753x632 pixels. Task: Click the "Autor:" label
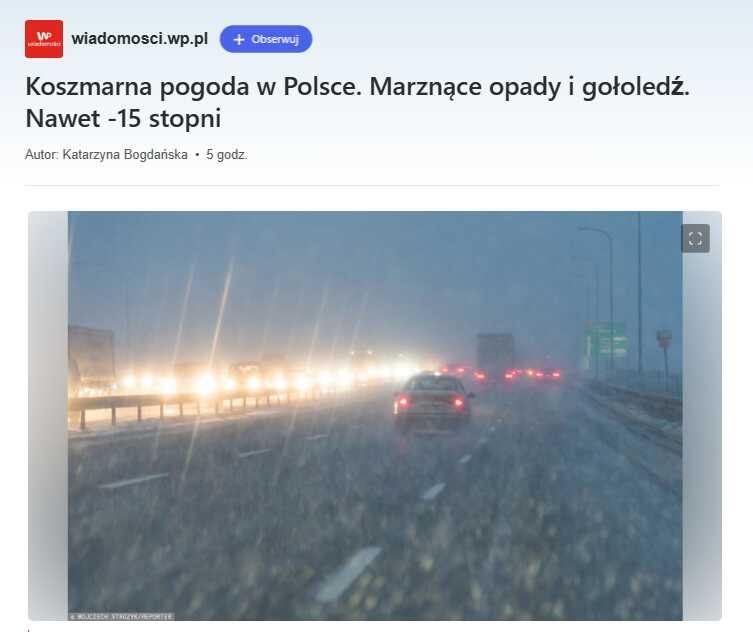[x=42, y=155]
